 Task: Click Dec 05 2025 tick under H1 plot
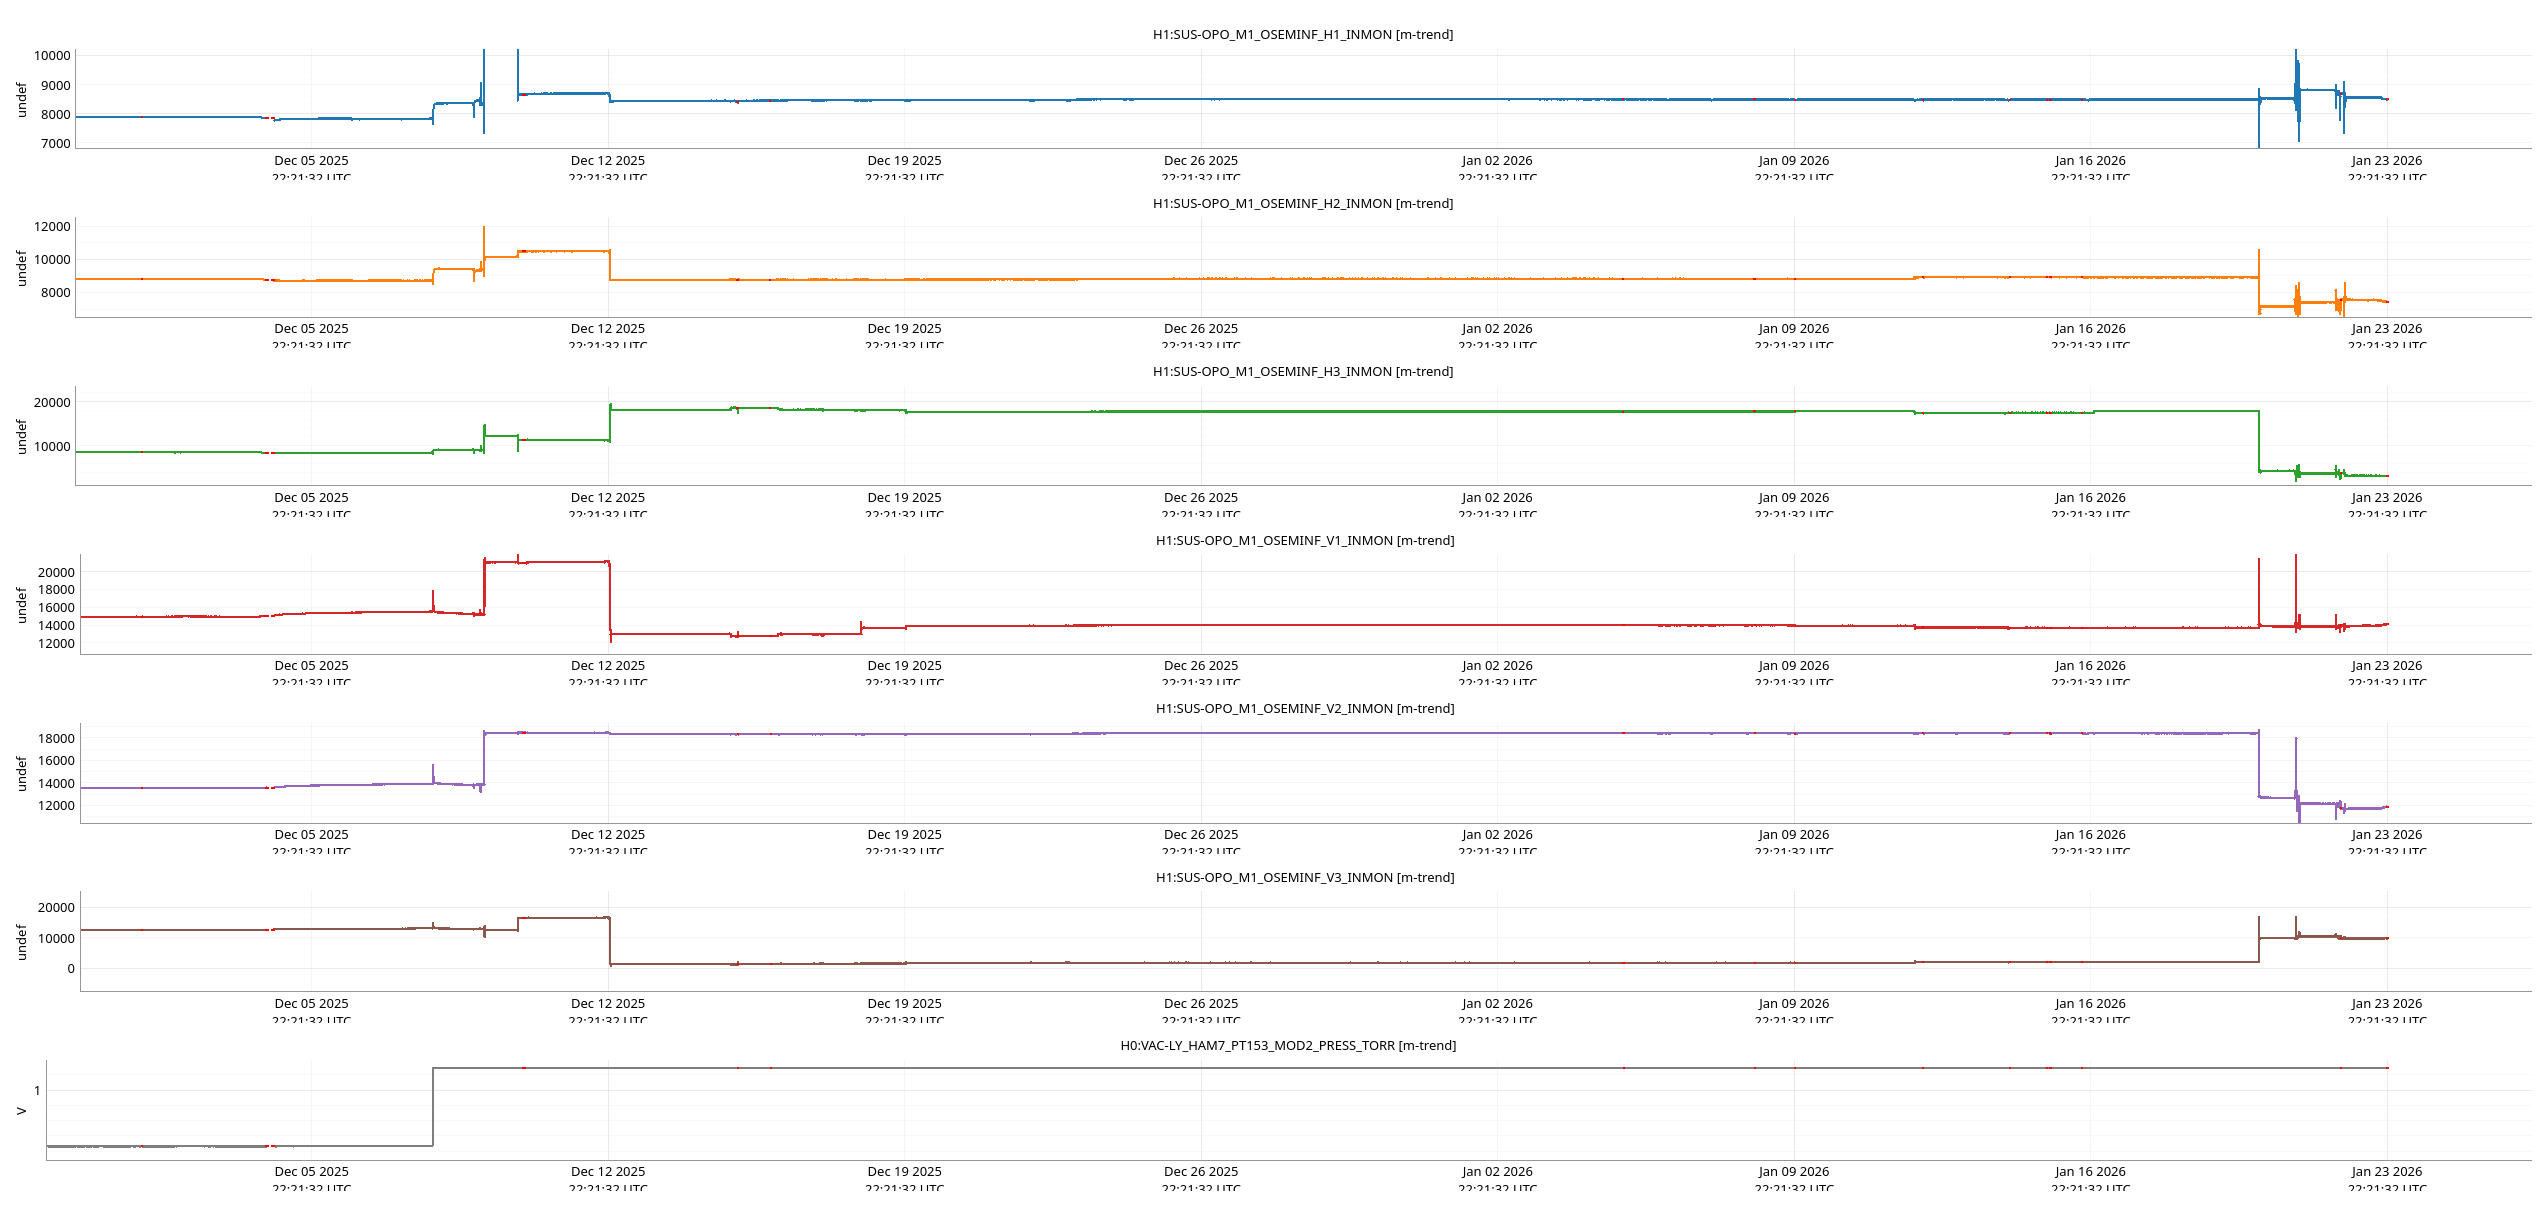click(x=311, y=161)
